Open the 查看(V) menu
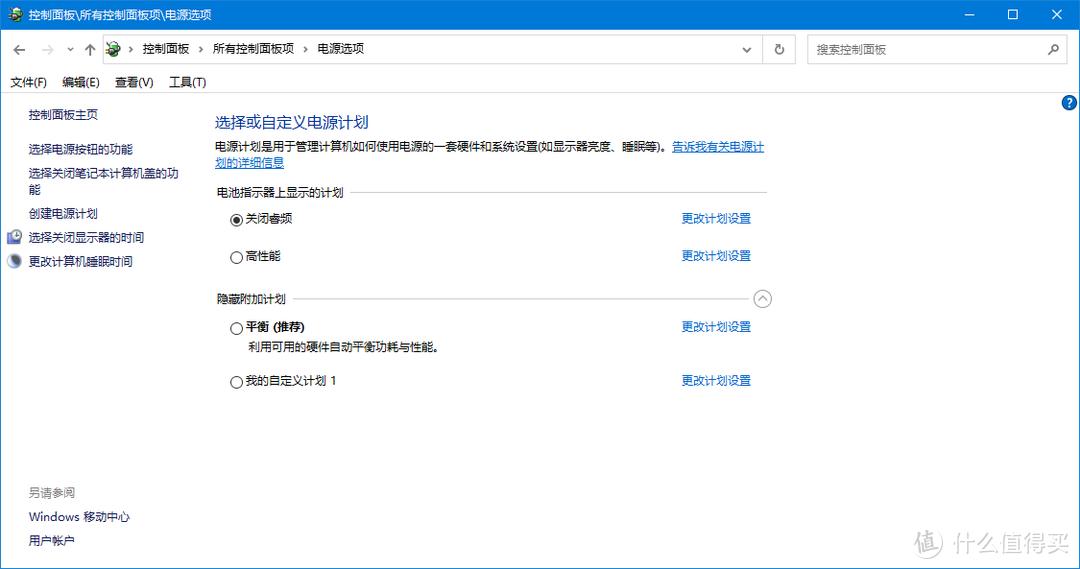The image size is (1080, 569). [x=134, y=82]
